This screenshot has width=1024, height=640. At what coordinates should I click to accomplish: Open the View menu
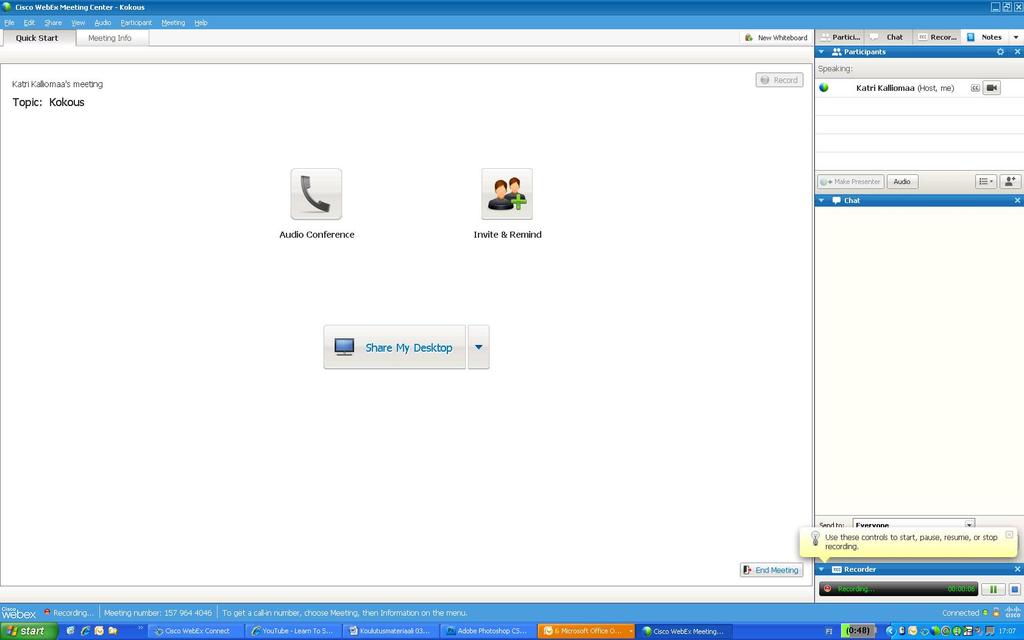(78, 23)
